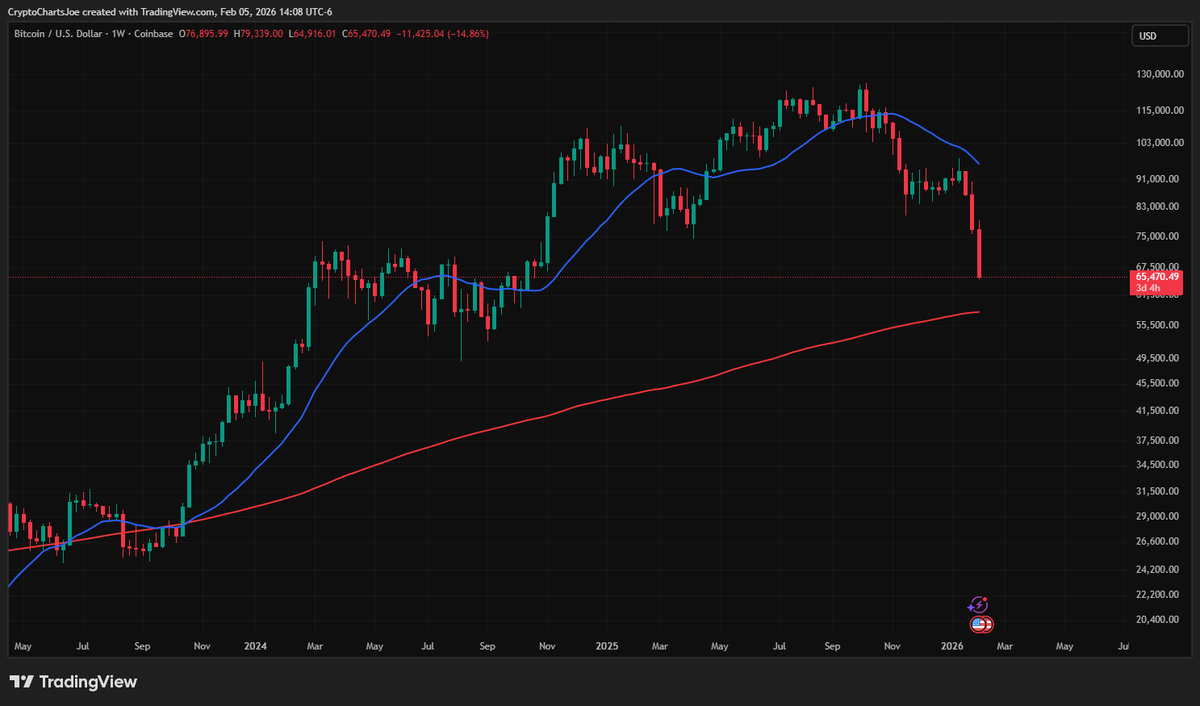Click the 49,500.00 price axis label
The height and width of the screenshot is (706, 1200).
pos(1160,358)
